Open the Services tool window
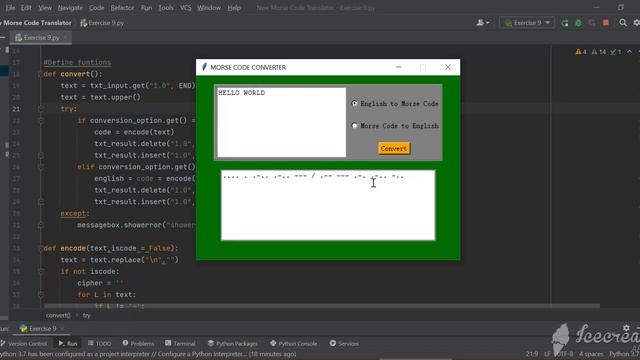Viewport: 640px width, 360px height. [x=344, y=343]
